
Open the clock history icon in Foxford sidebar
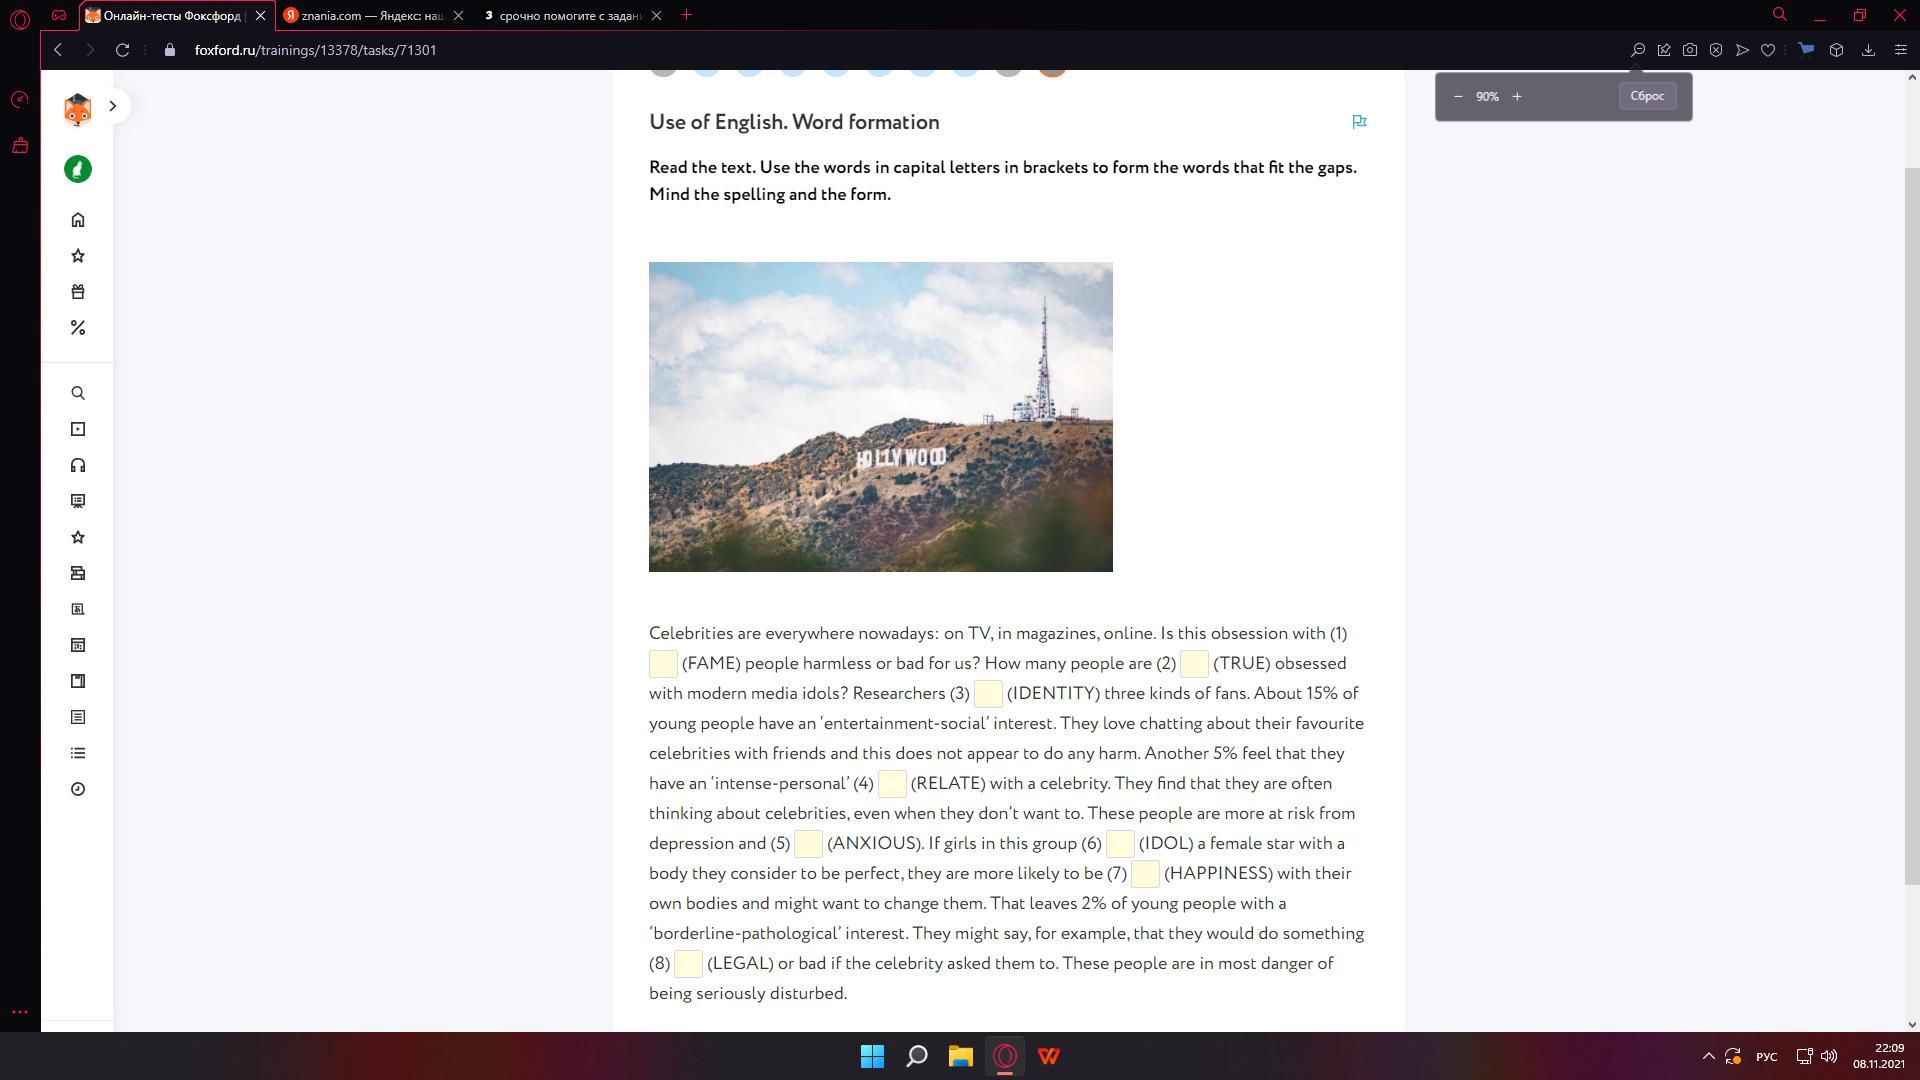(78, 789)
